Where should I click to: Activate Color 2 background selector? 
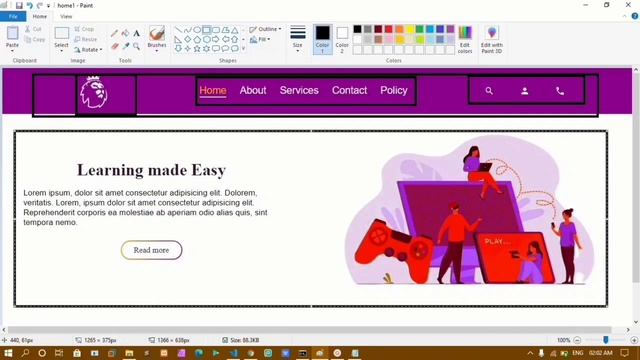tap(342, 40)
